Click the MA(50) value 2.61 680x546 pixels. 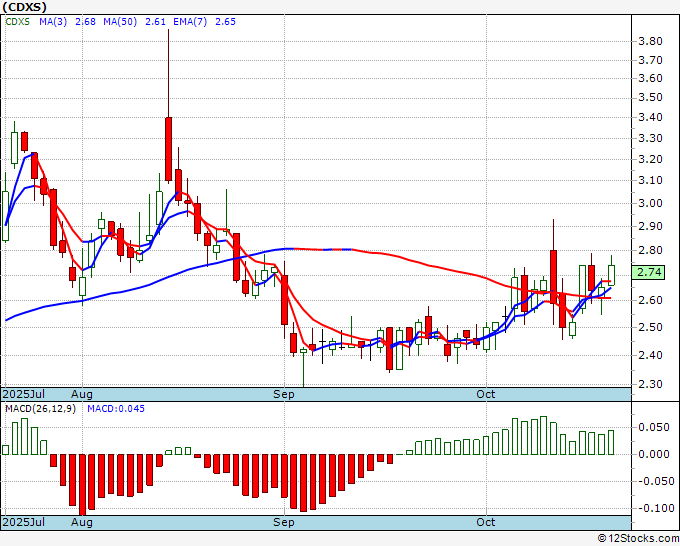[155, 22]
